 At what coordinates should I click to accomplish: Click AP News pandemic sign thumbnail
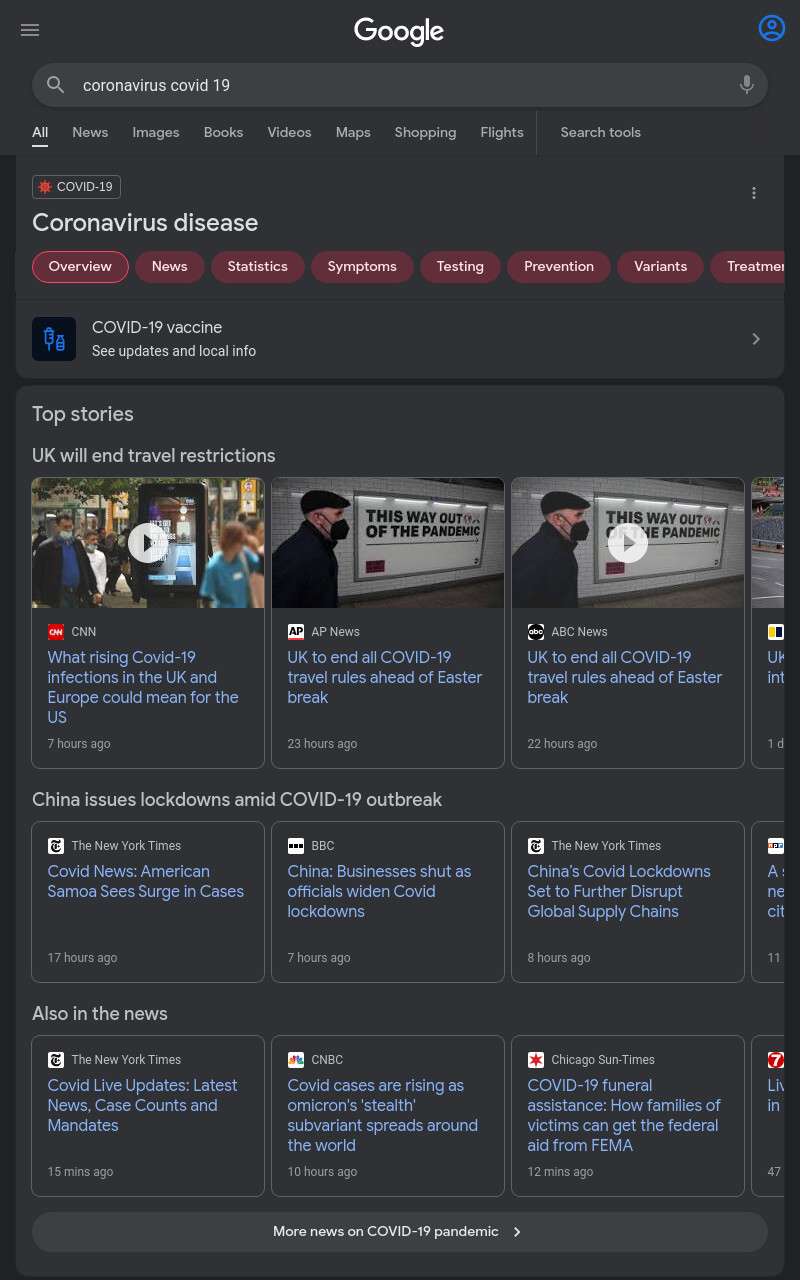point(388,543)
